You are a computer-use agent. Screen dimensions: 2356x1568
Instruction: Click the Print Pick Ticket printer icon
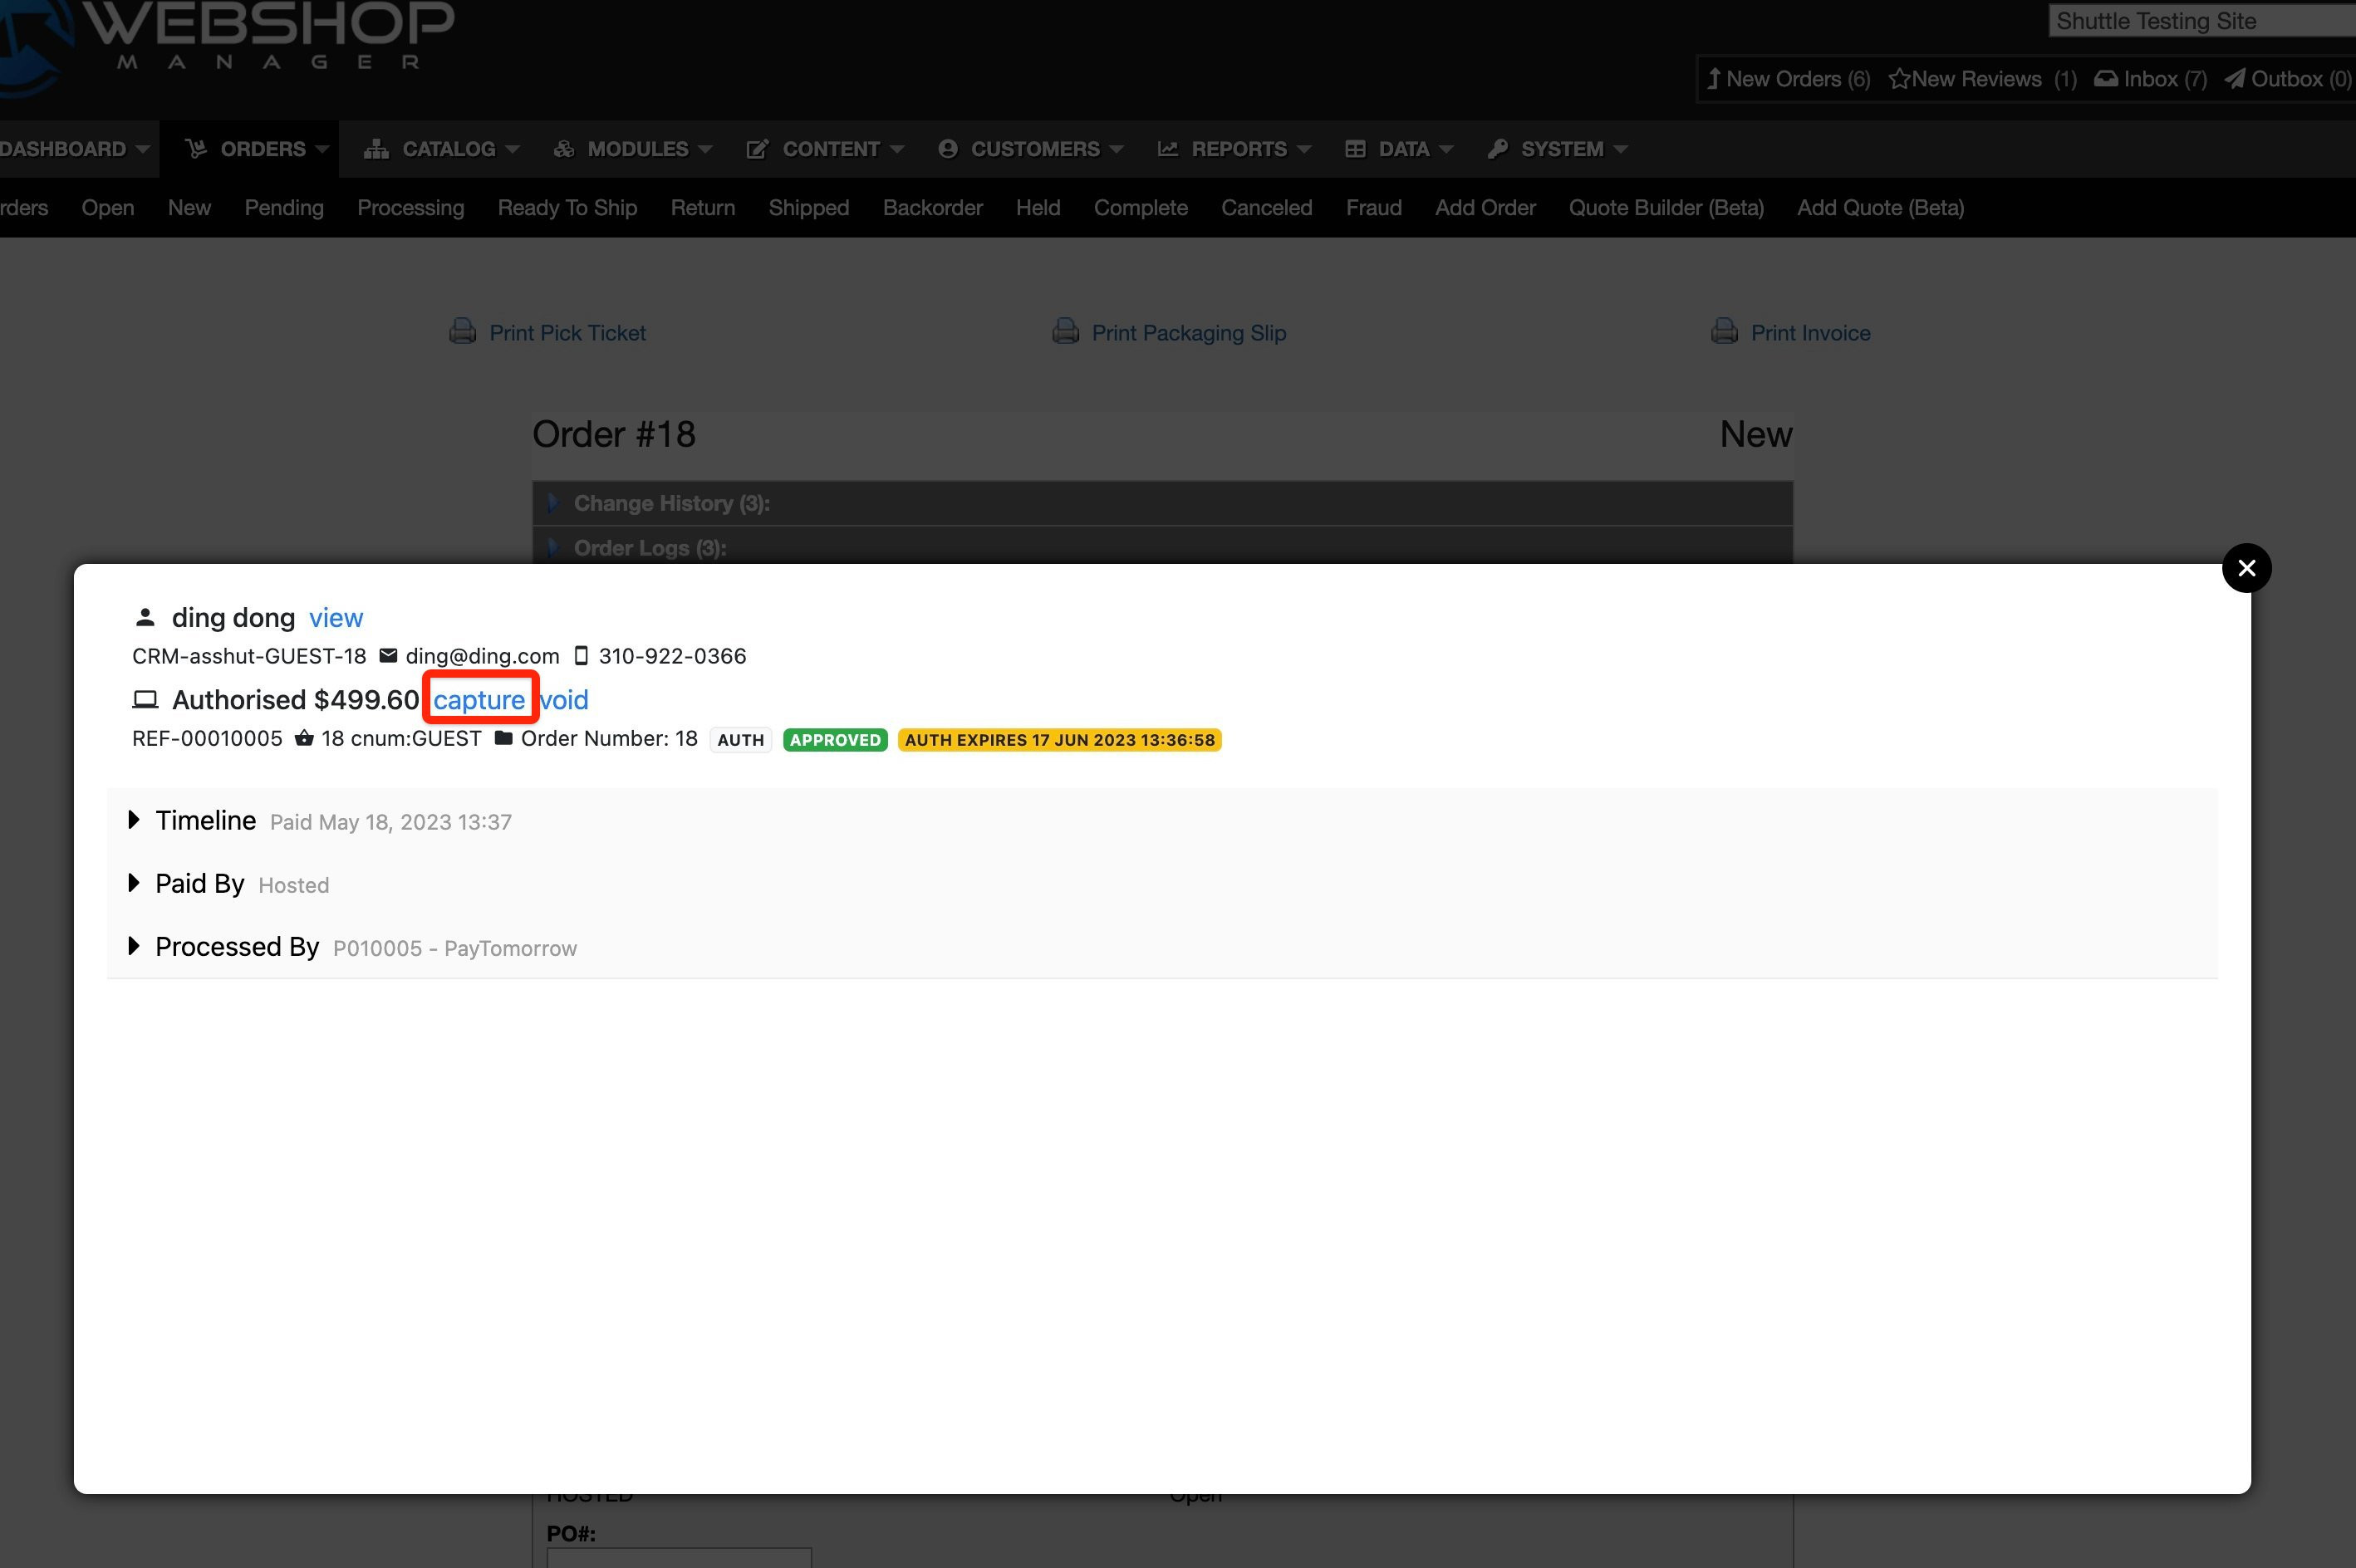462,331
